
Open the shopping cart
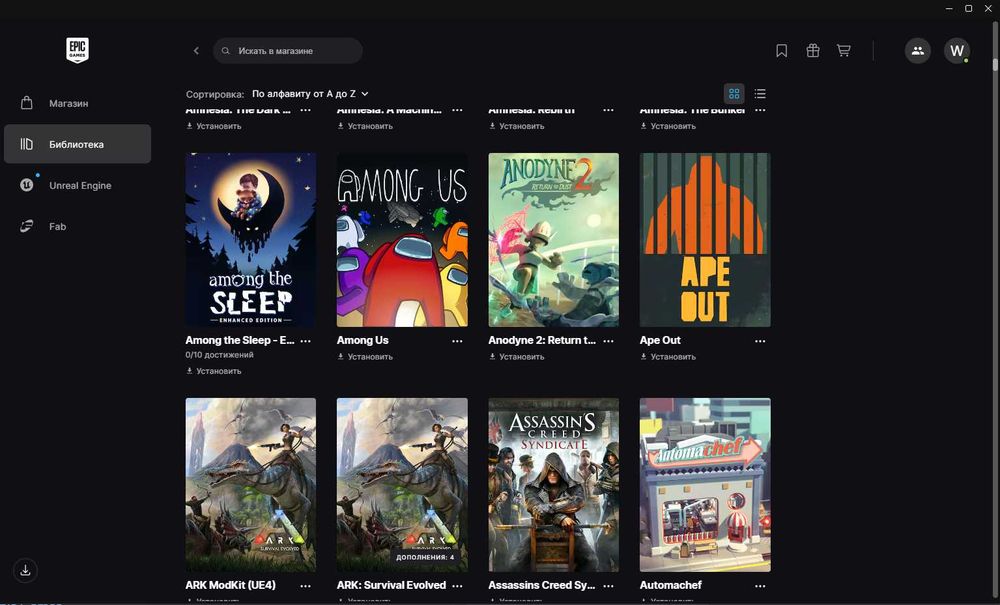pyautogui.click(x=843, y=50)
